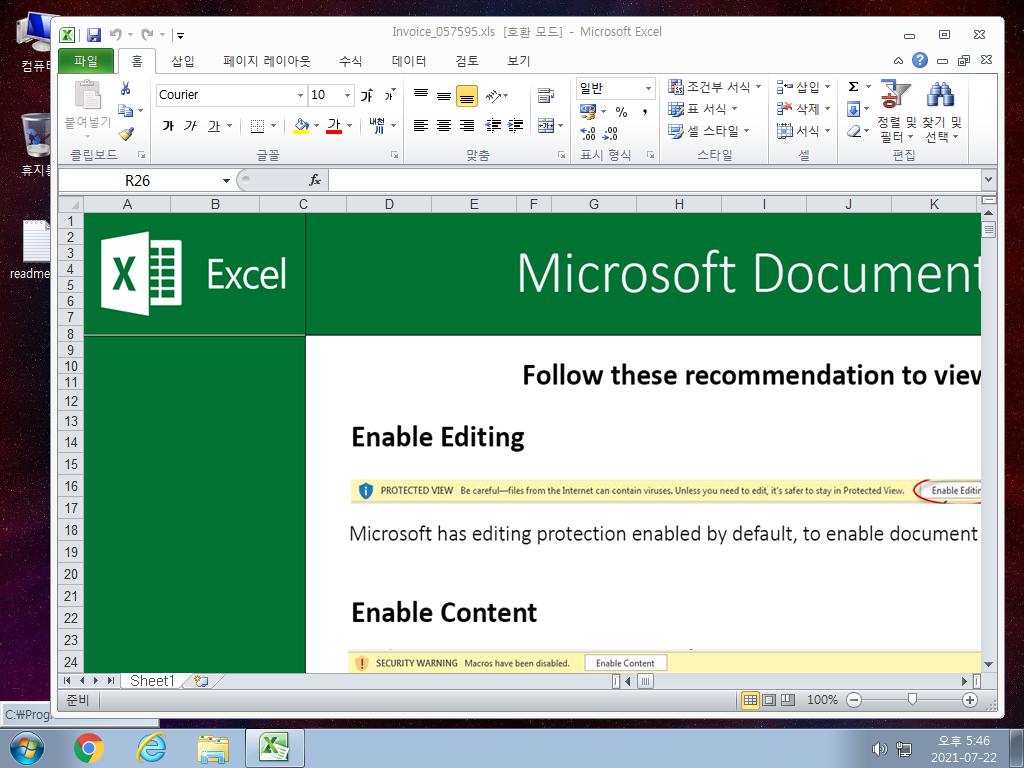Switch to the 수식 tab
Screen dimensions: 1024x768
(351, 61)
